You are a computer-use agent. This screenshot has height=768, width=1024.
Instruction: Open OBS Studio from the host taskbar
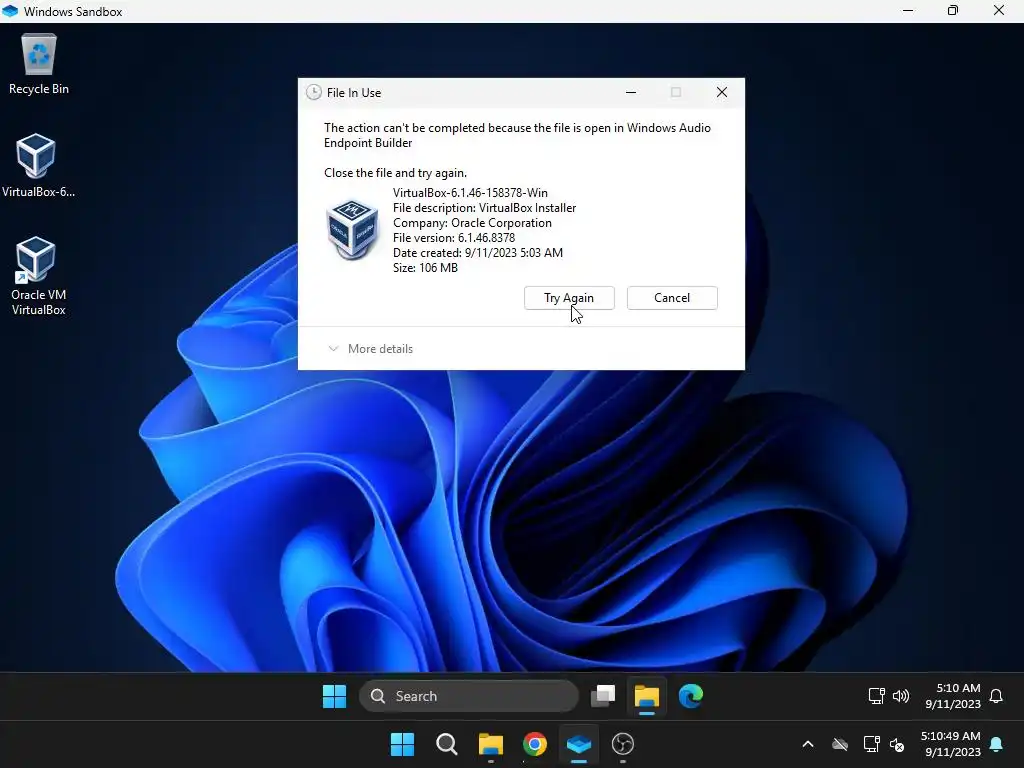[622, 744]
